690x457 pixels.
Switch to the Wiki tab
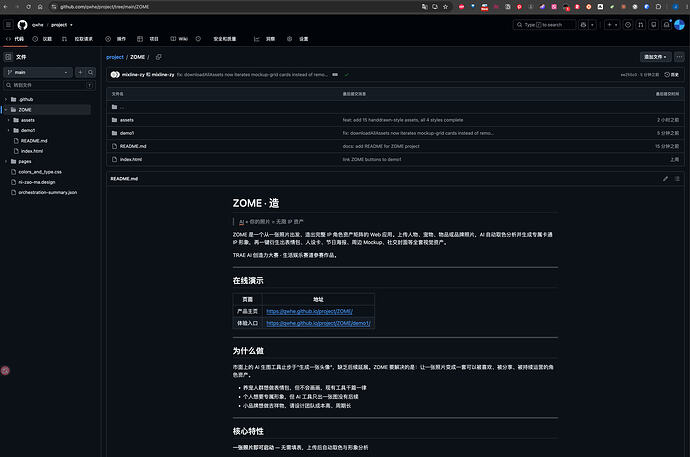[179, 39]
